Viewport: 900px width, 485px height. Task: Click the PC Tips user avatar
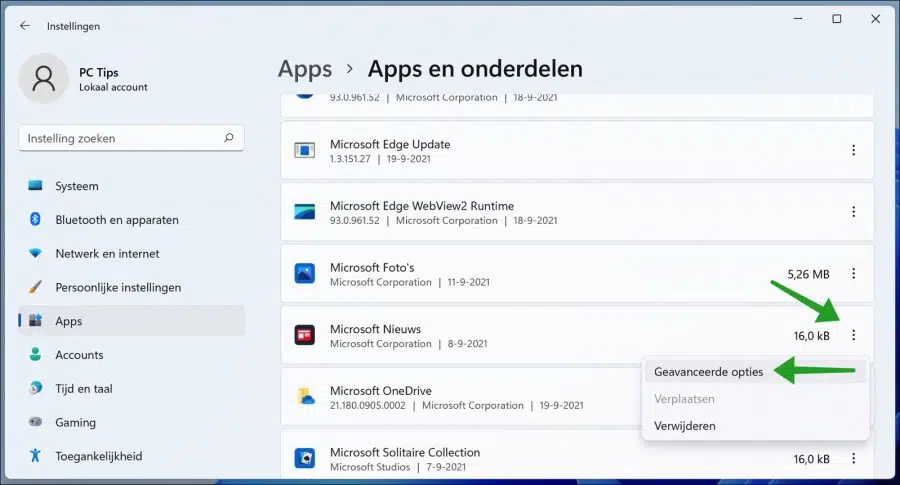pyautogui.click(x=44, y=79)
